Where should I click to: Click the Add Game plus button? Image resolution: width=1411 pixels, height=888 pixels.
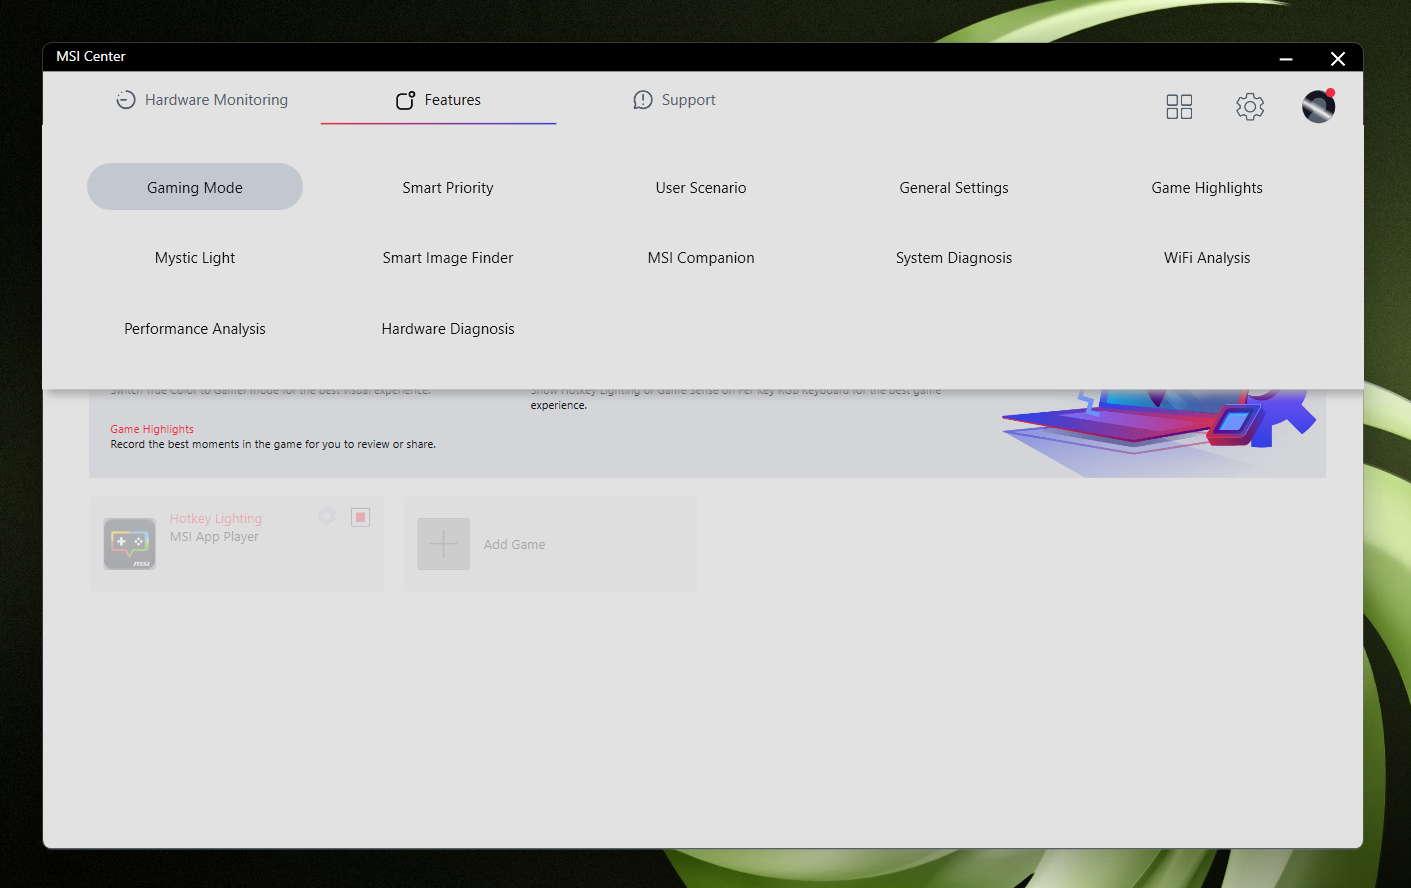(443, 544)
